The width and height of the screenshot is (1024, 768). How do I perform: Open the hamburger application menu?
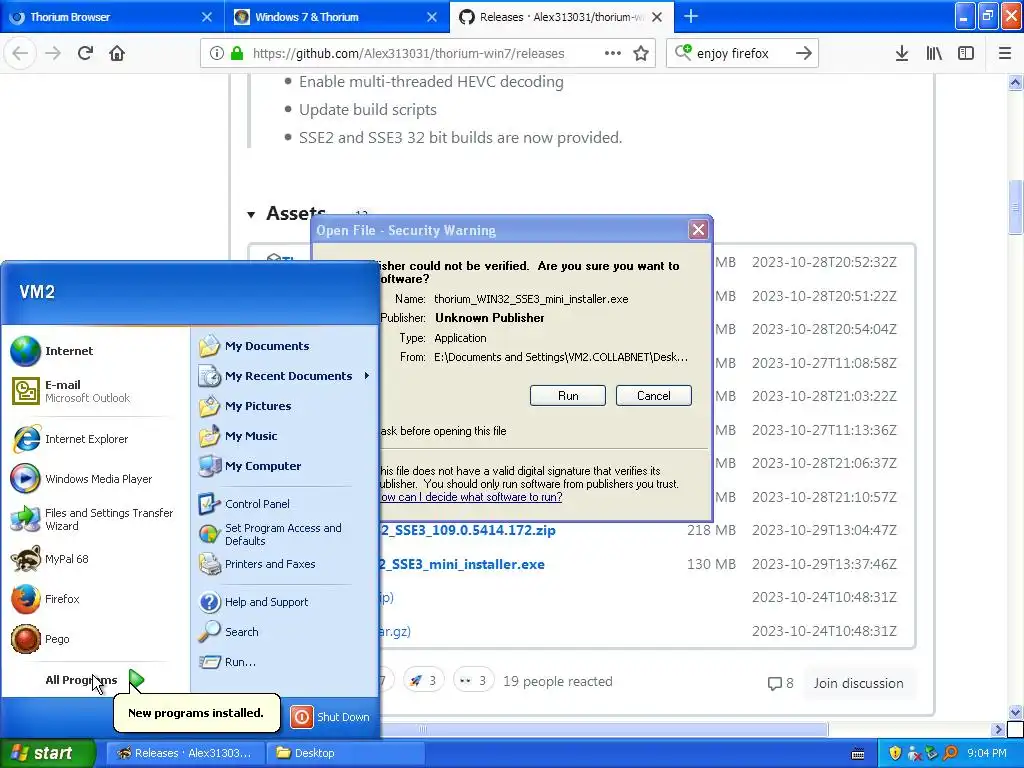pos(1005,53)
